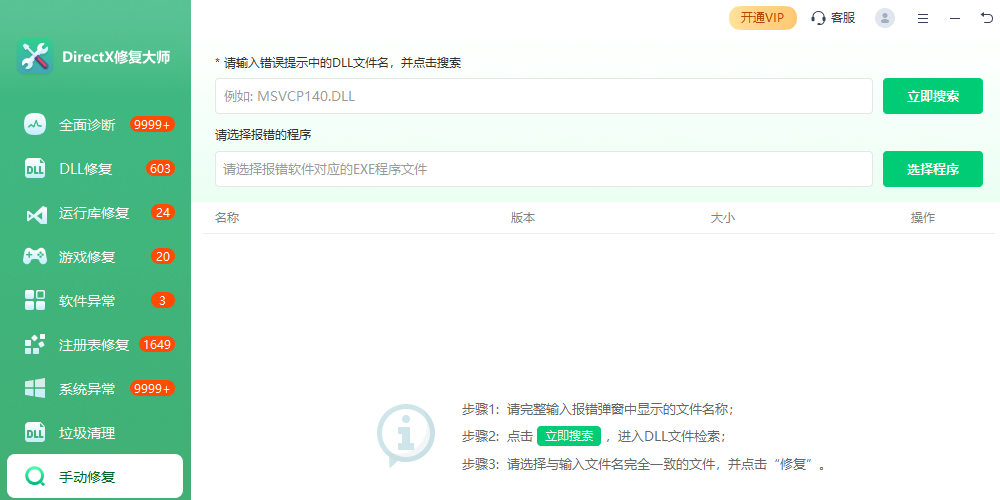Click the 开通VIP button
The height and width of the screenshot is (500, 1000).
click(762, 18)
